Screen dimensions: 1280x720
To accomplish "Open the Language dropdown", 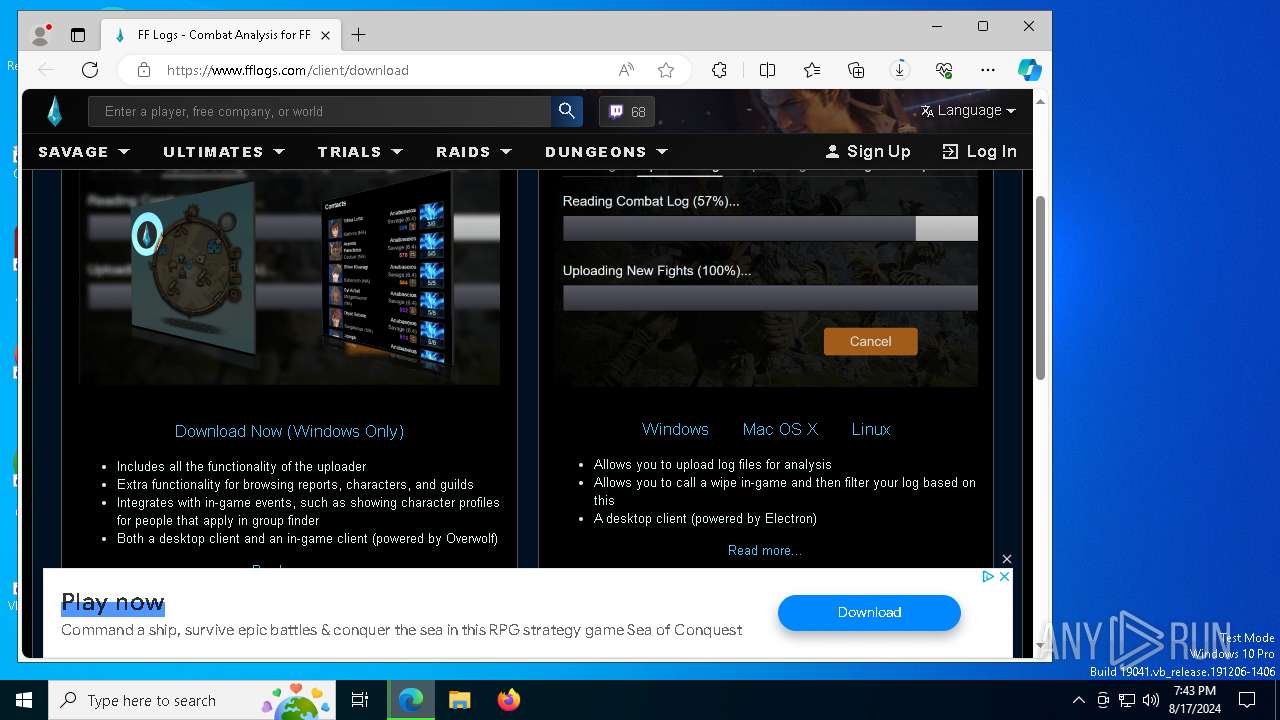I will 968,110.
